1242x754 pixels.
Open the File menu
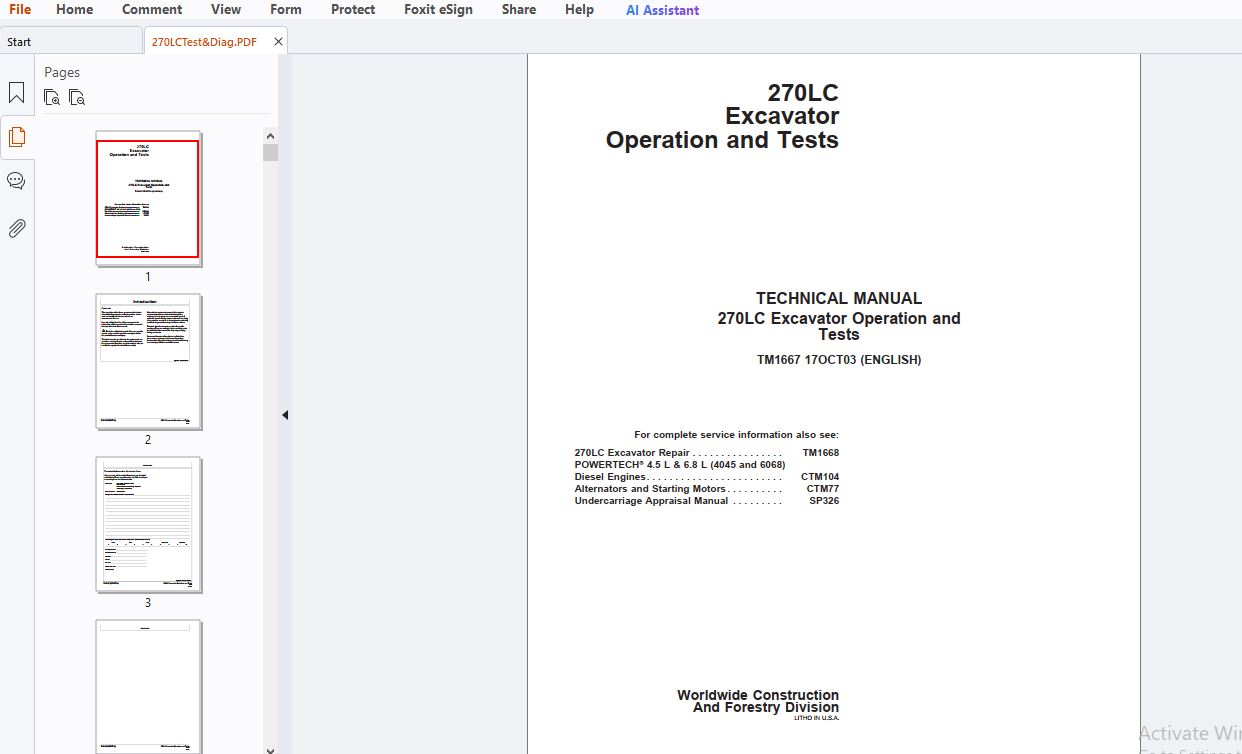click(20, 9)
